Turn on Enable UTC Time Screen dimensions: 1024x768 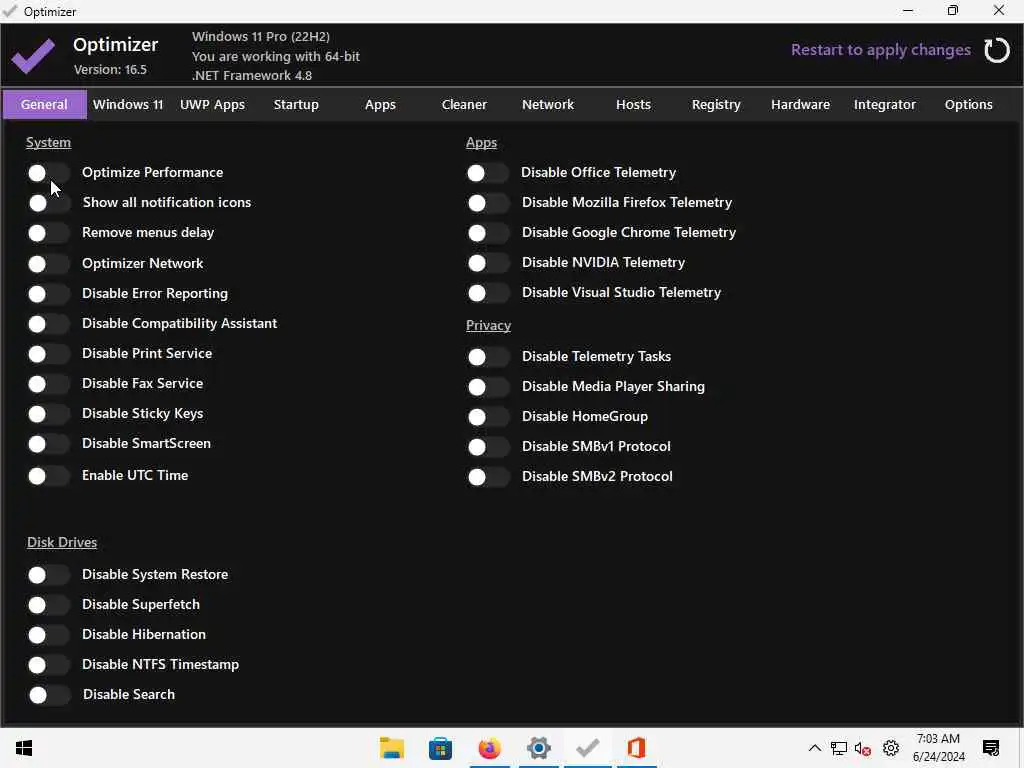click(48, 476)
